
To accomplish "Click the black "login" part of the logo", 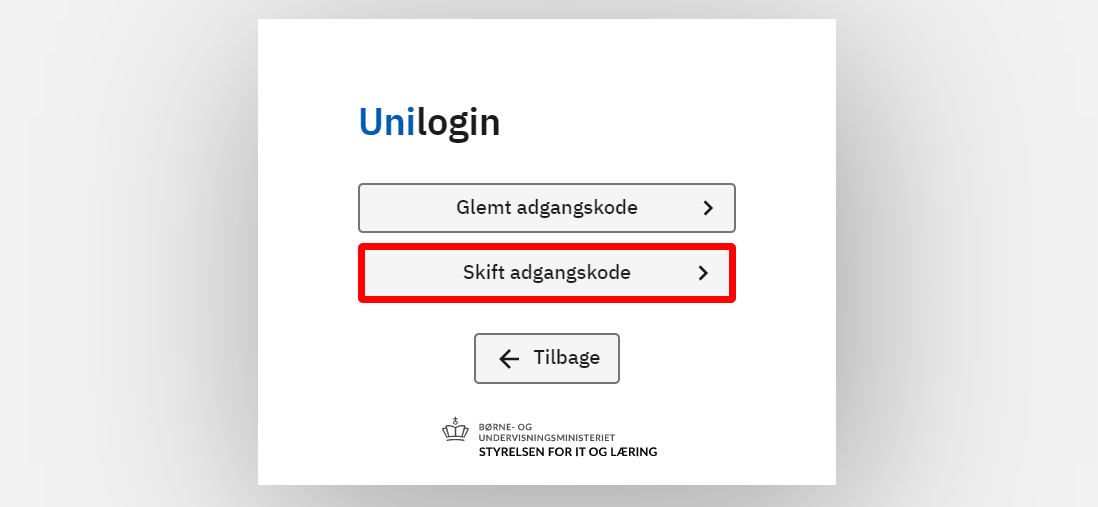I will pos(458,123).
